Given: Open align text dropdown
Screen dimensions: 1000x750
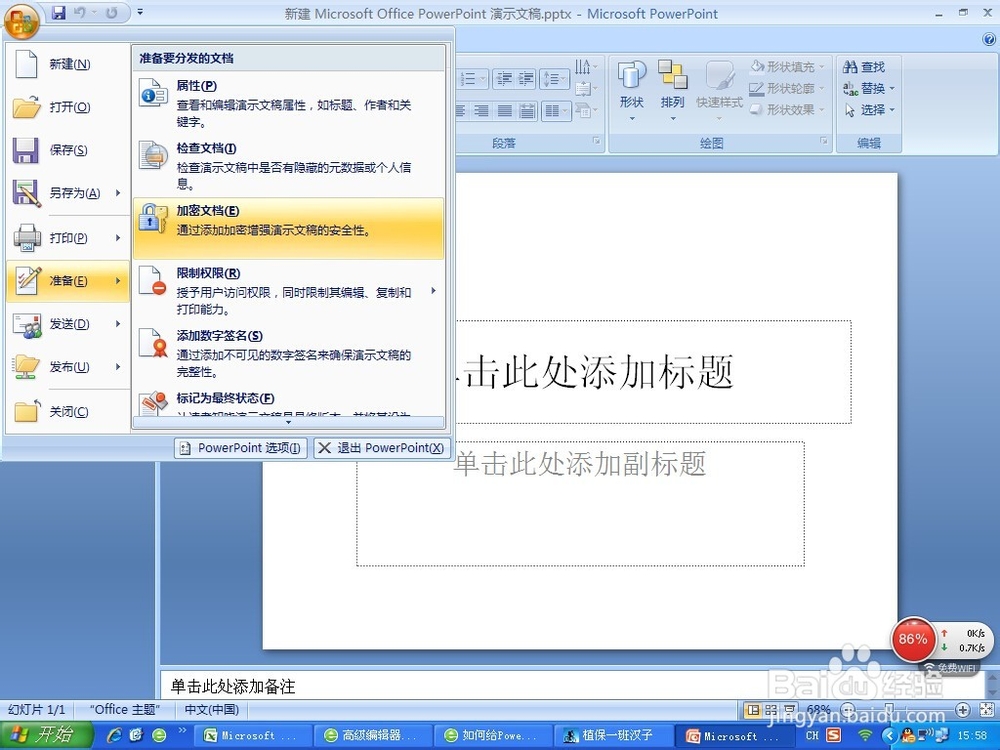Looking at the screenshot, I should pyautogui.click(x=585, y=89).
